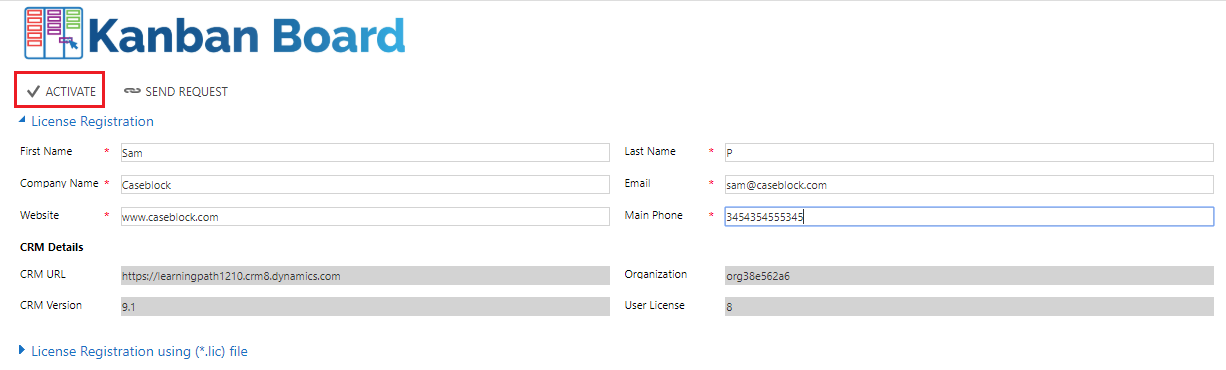
Task: Click the Organization field showing org38e562a6
Action: pyautogui.click(x=969, y=275)
